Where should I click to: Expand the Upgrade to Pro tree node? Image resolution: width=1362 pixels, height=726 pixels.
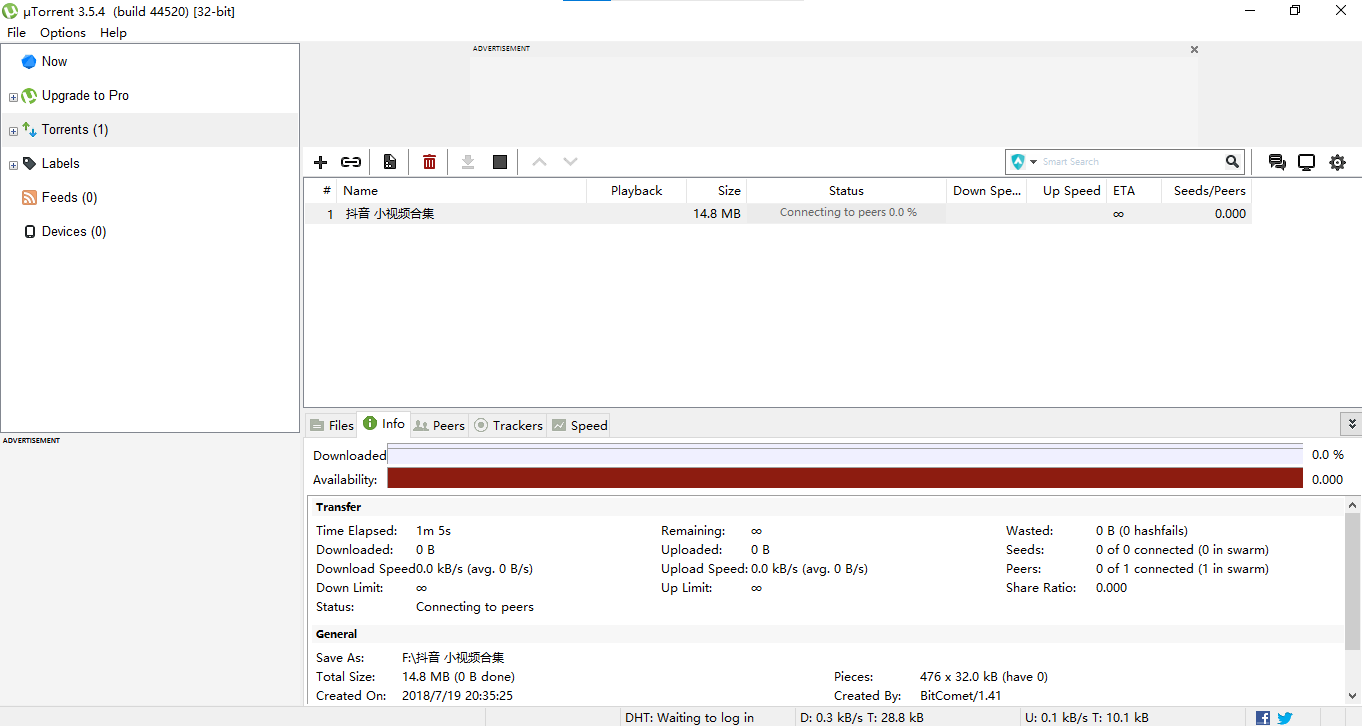pos(13,97)
